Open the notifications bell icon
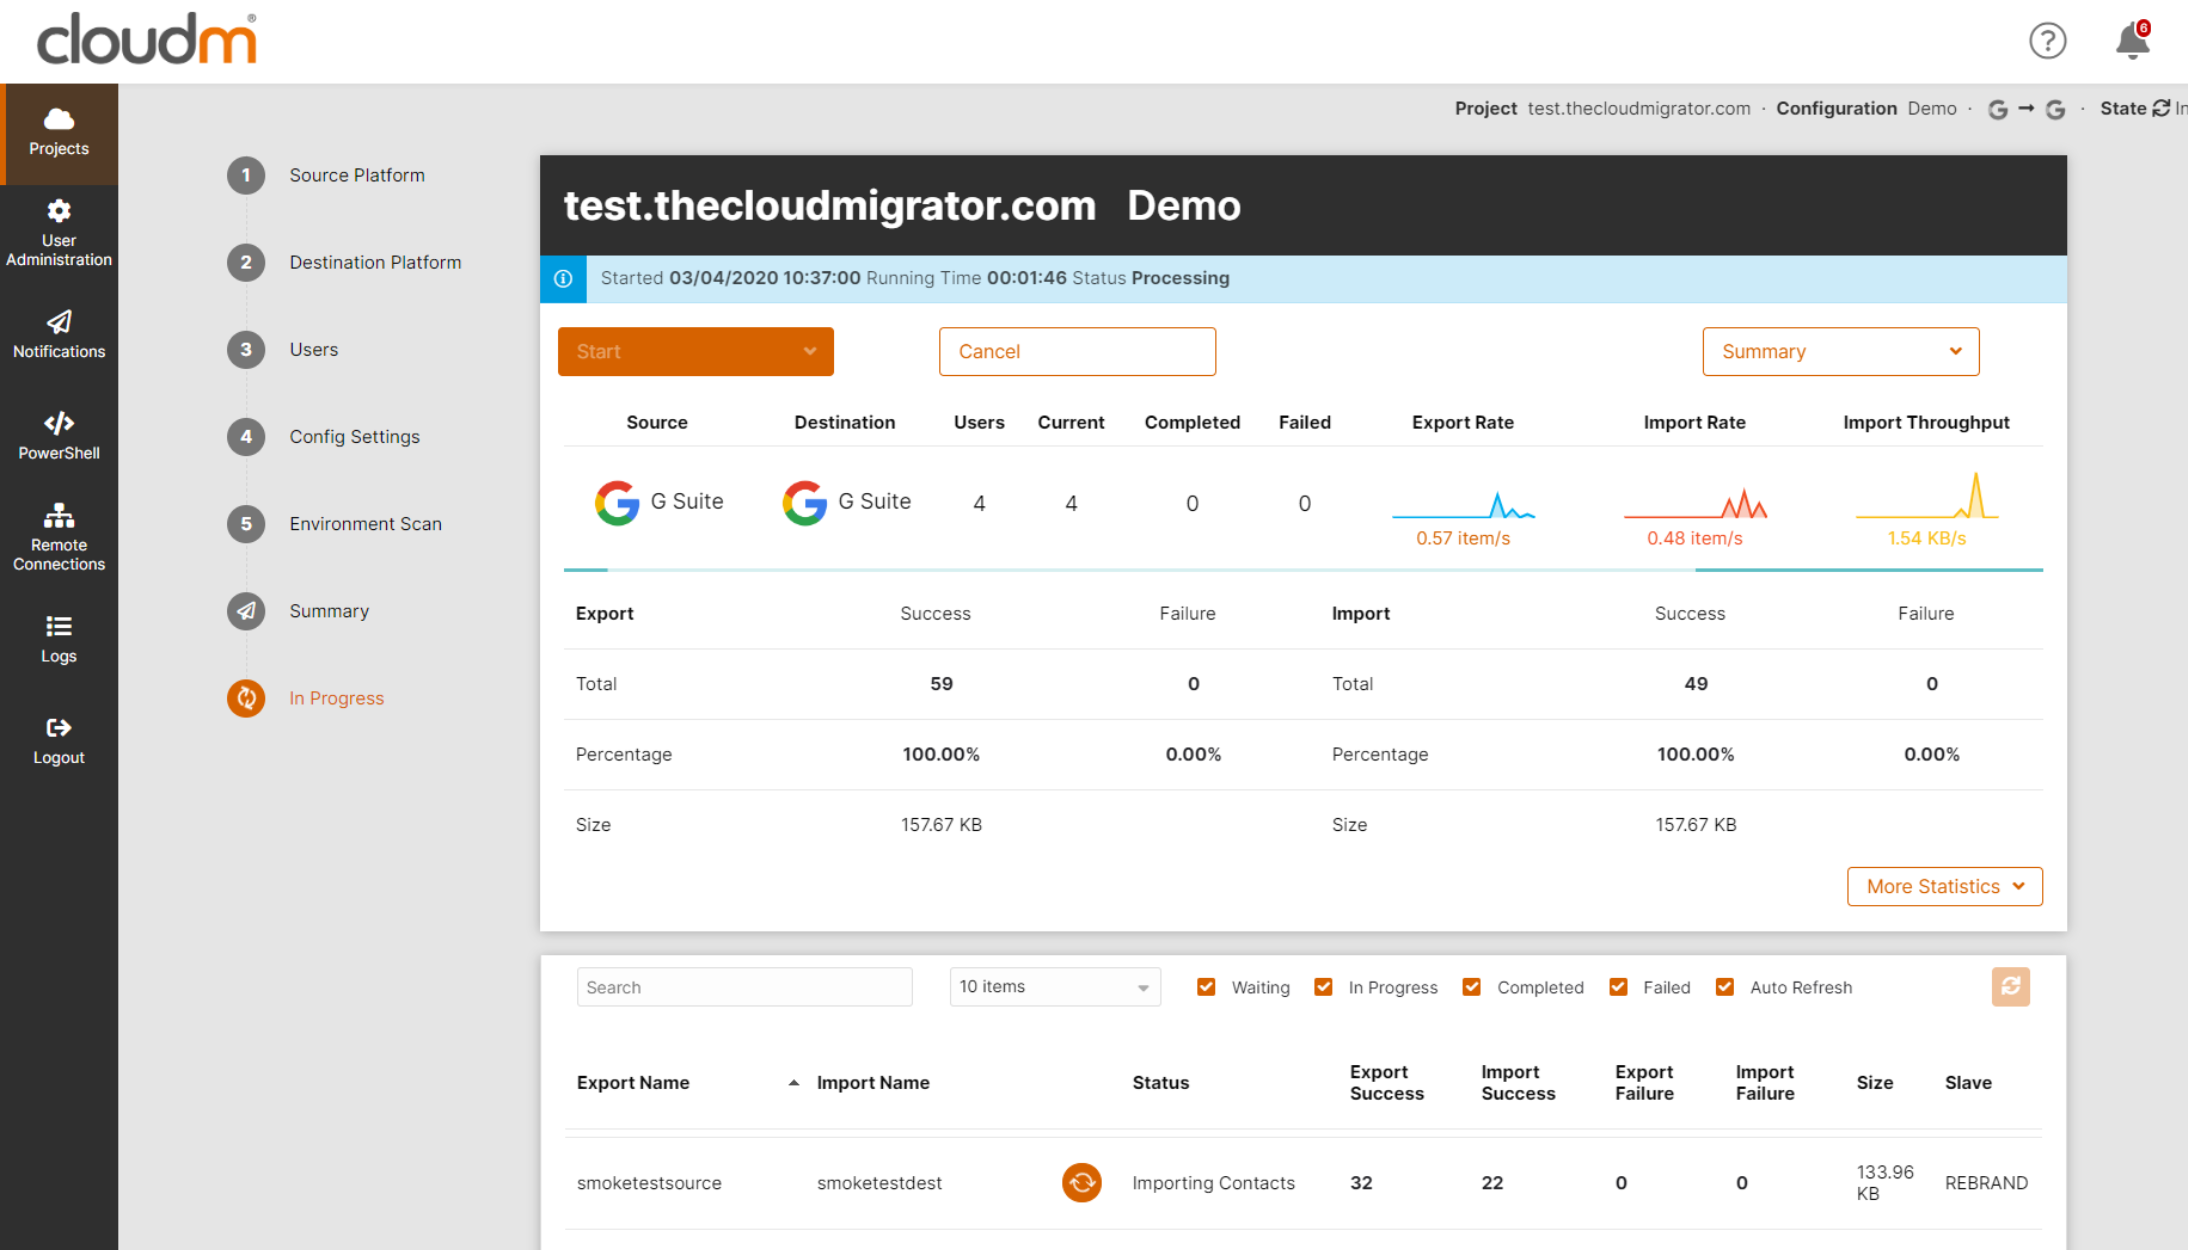The height and width of the screenshot is (1250, 2188). [2131, 41]
